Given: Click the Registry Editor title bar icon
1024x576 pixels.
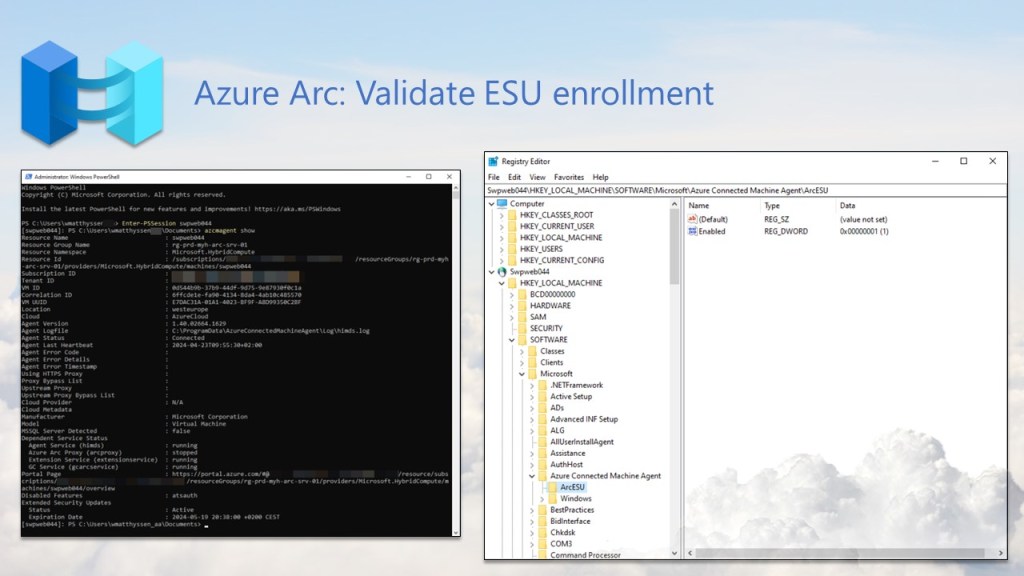Looking at the screenshot, I should coord(493,161).
